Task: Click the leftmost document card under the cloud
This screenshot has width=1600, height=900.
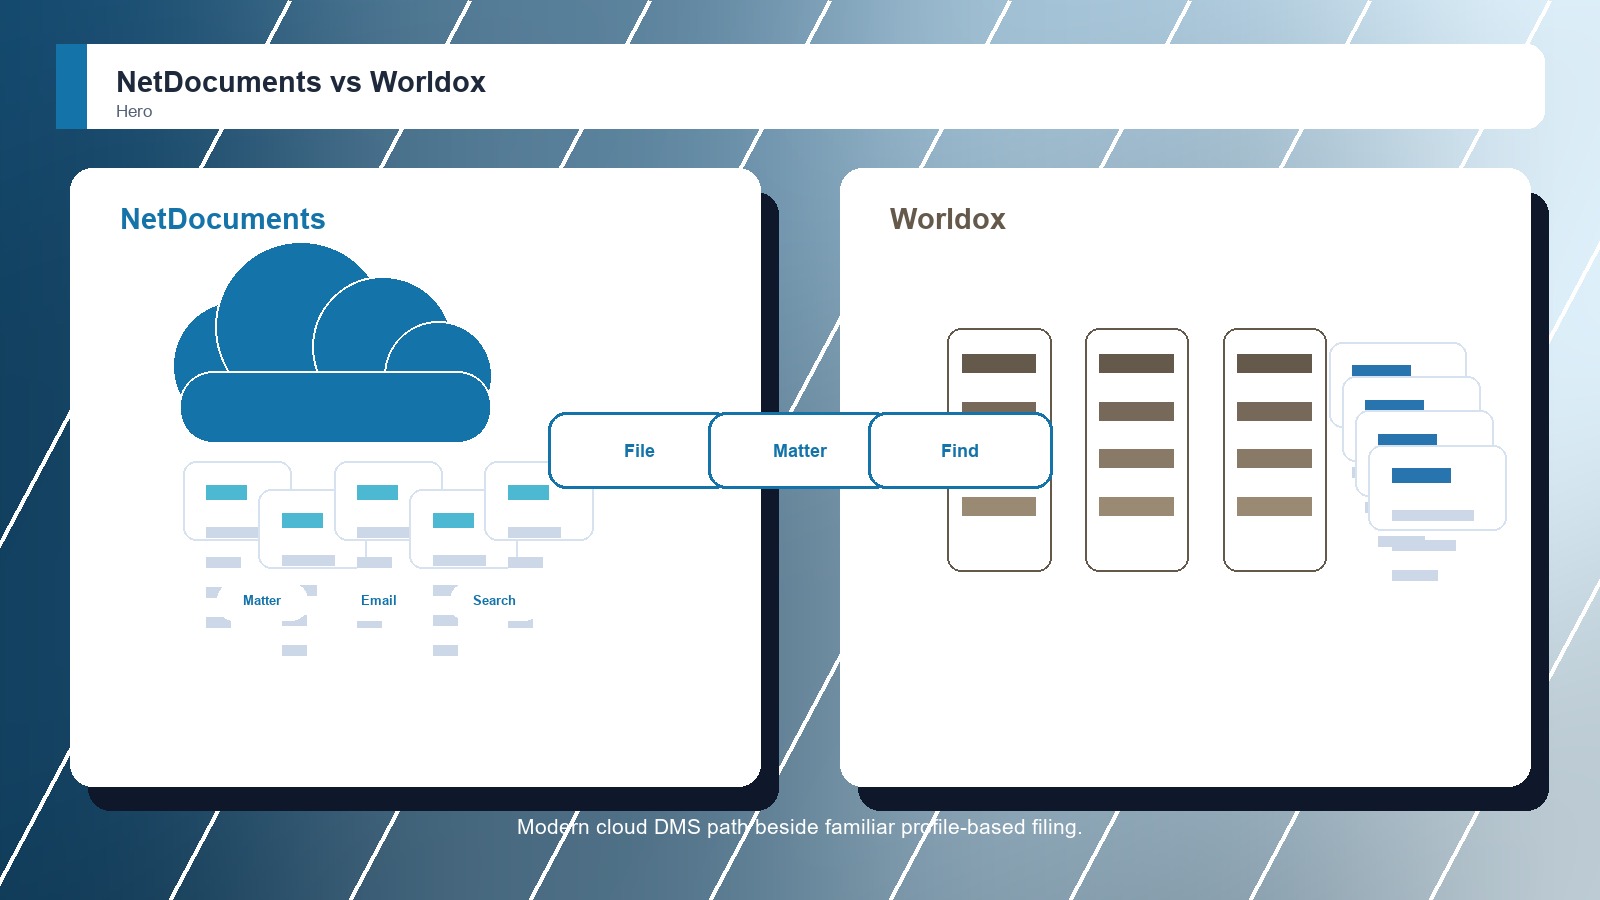Action: point(238,501)
